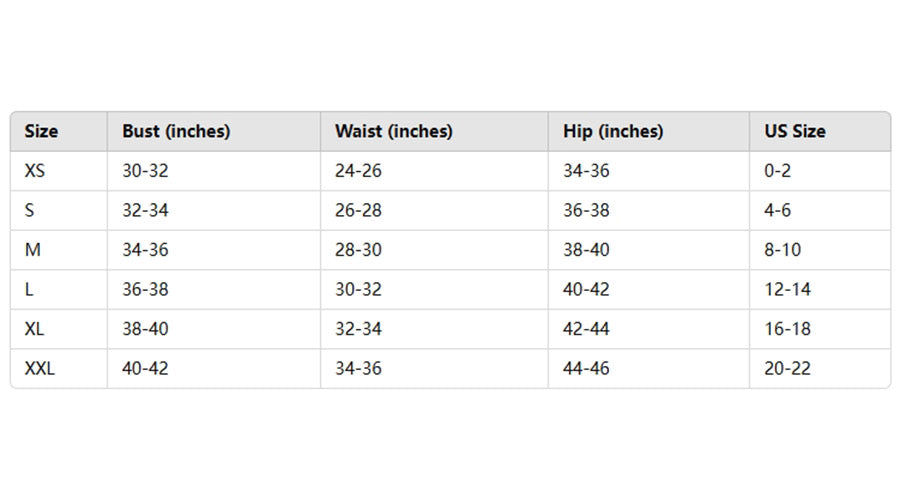Click US size 20-22 cell
The width and height of the screenshot is (900, 500).
tap(787, 369)
